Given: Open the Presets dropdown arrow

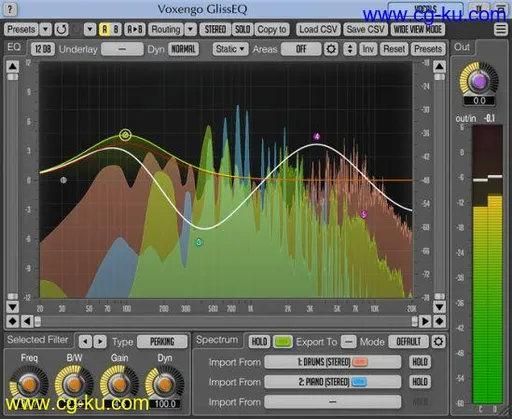Looking at the screenshot, I should (x=45, y=30).
